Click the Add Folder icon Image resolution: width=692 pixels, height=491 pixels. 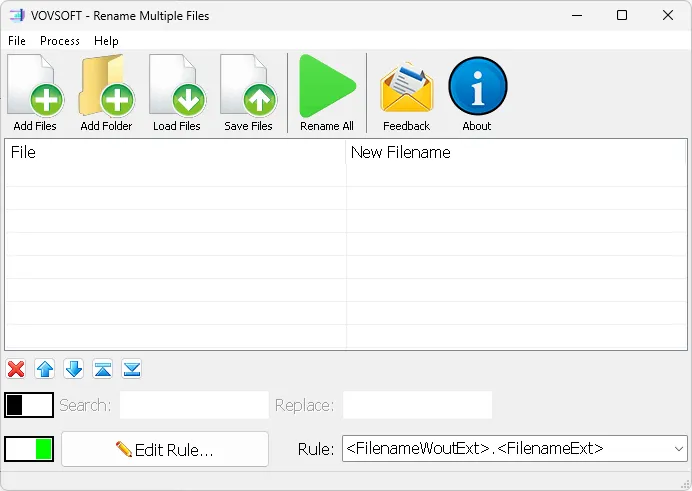106,92
